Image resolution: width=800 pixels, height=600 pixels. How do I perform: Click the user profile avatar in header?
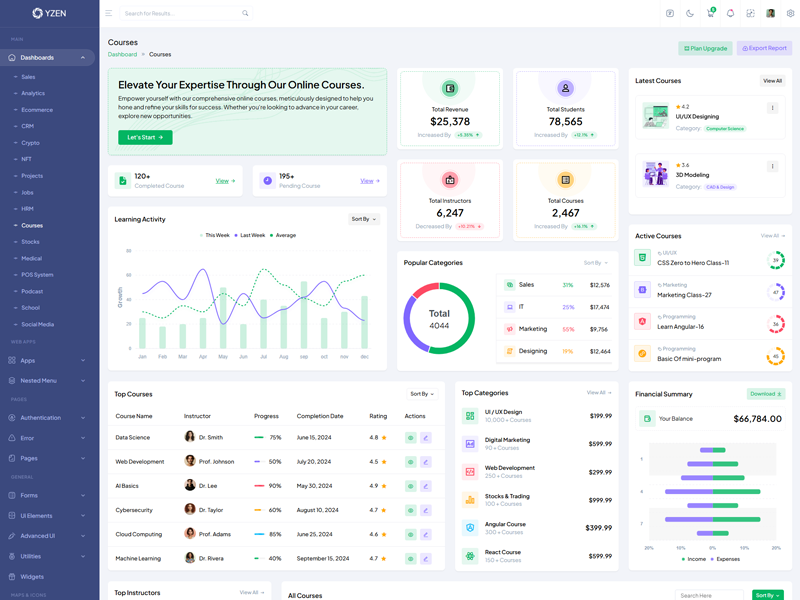pyautogui.click(x=770, y=14)
